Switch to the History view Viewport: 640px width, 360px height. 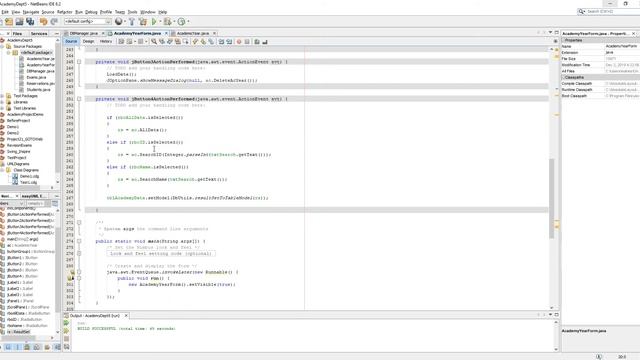[106, 42]
